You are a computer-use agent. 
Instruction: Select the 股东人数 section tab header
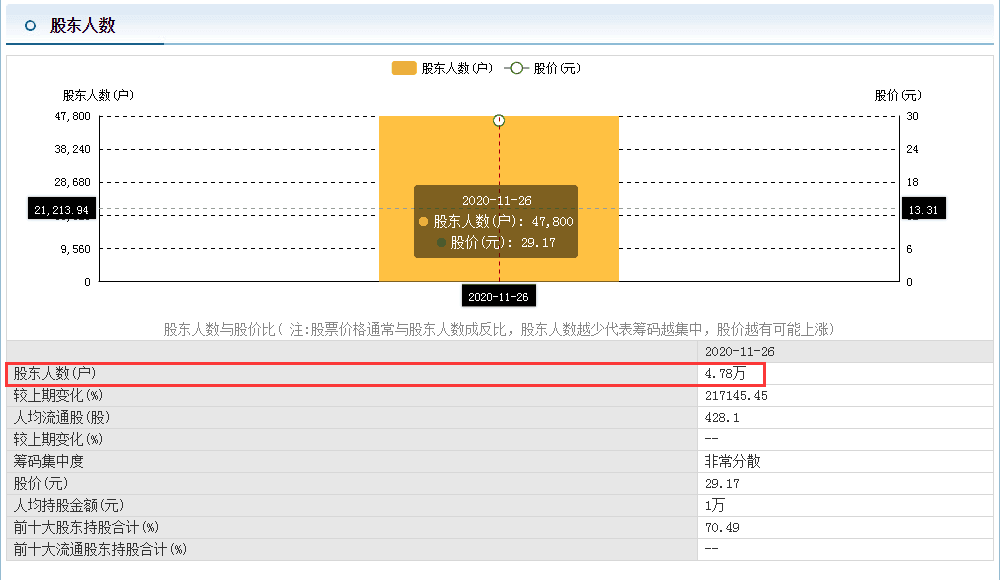(82, 26)
